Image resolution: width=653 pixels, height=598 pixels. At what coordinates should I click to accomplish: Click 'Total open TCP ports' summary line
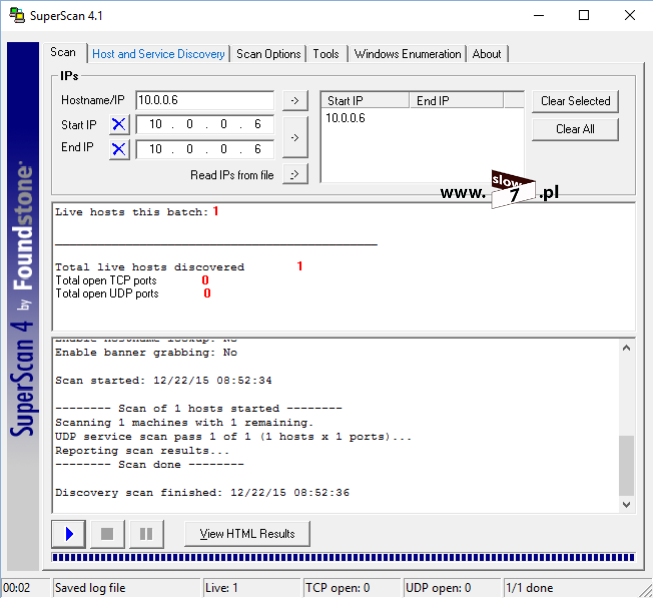(132, 281)
